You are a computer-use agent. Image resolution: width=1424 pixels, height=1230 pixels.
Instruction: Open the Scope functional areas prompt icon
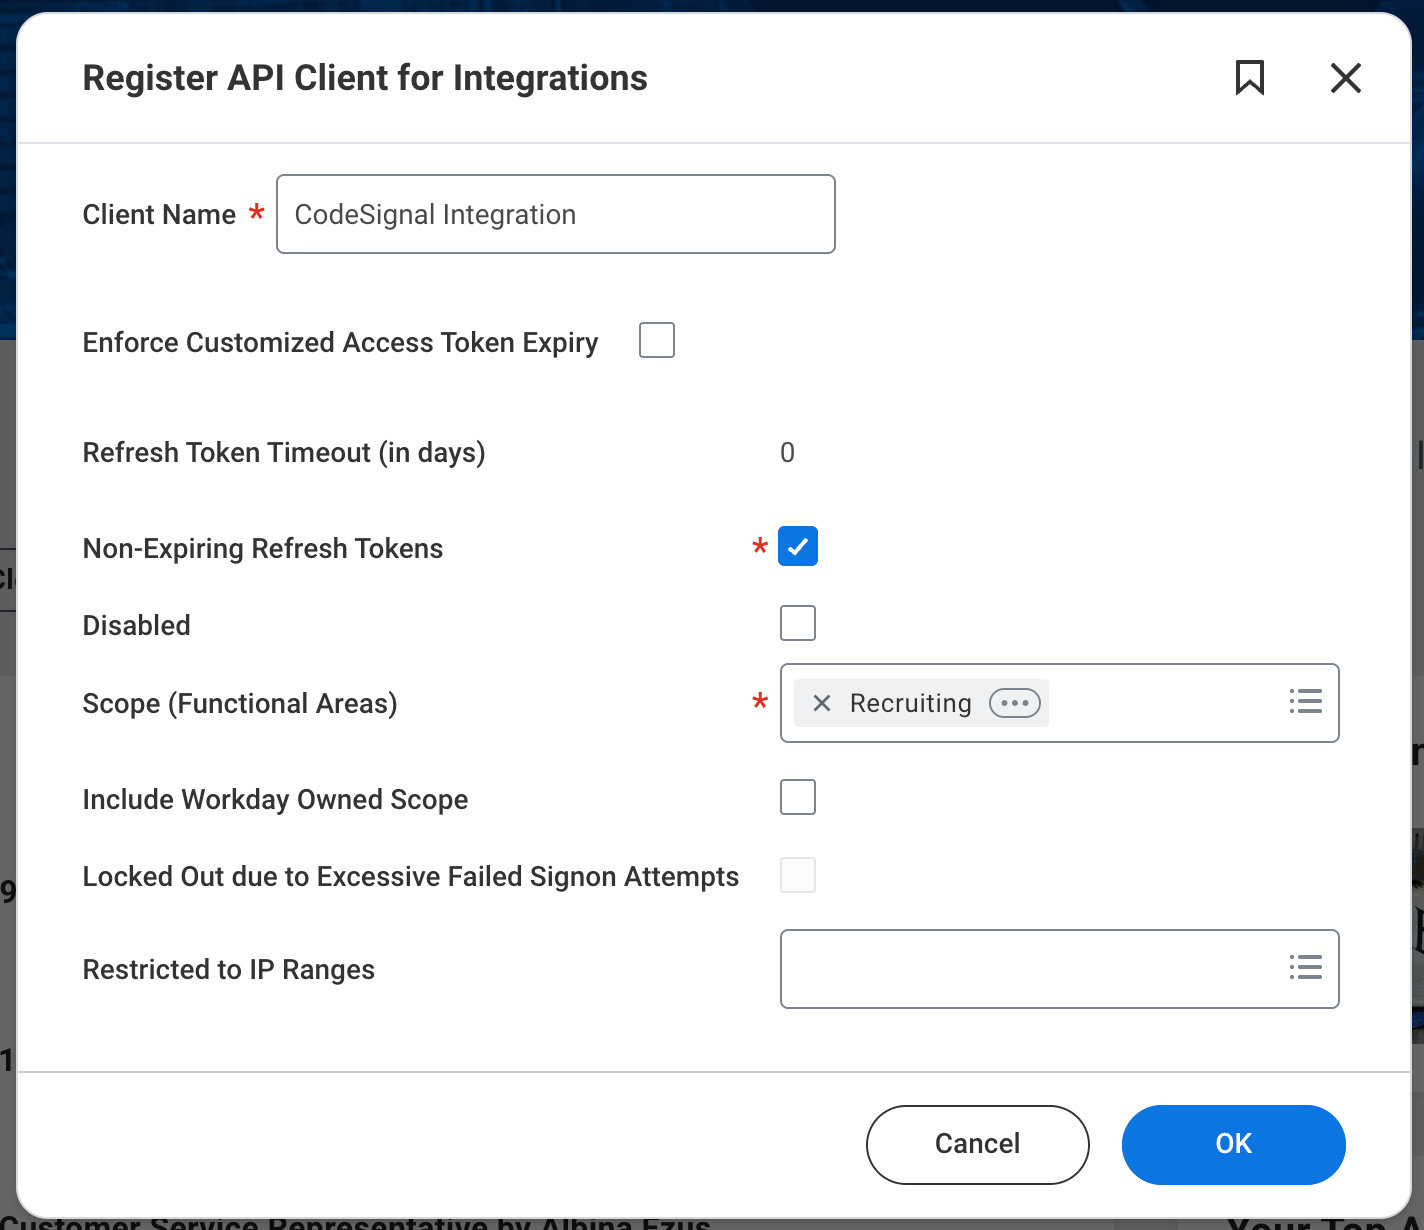(x=1306, y=702)
